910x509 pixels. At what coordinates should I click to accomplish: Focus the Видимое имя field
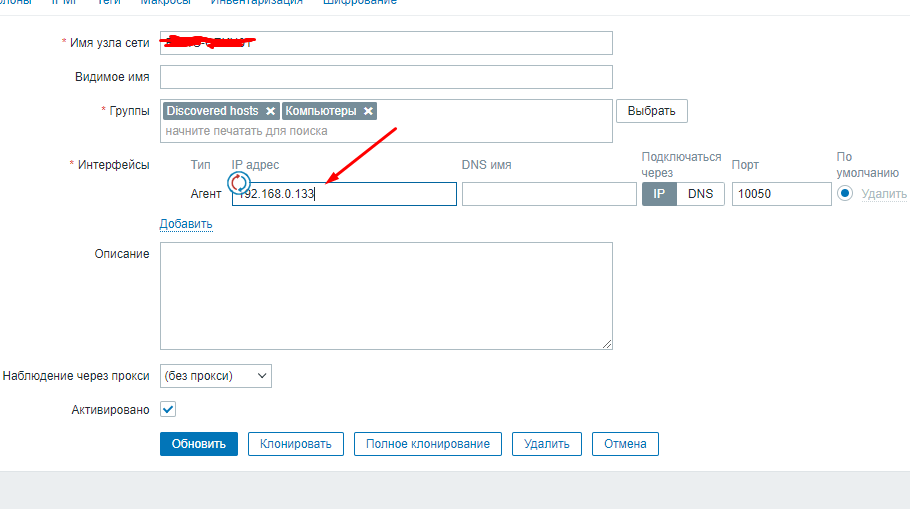387,77
